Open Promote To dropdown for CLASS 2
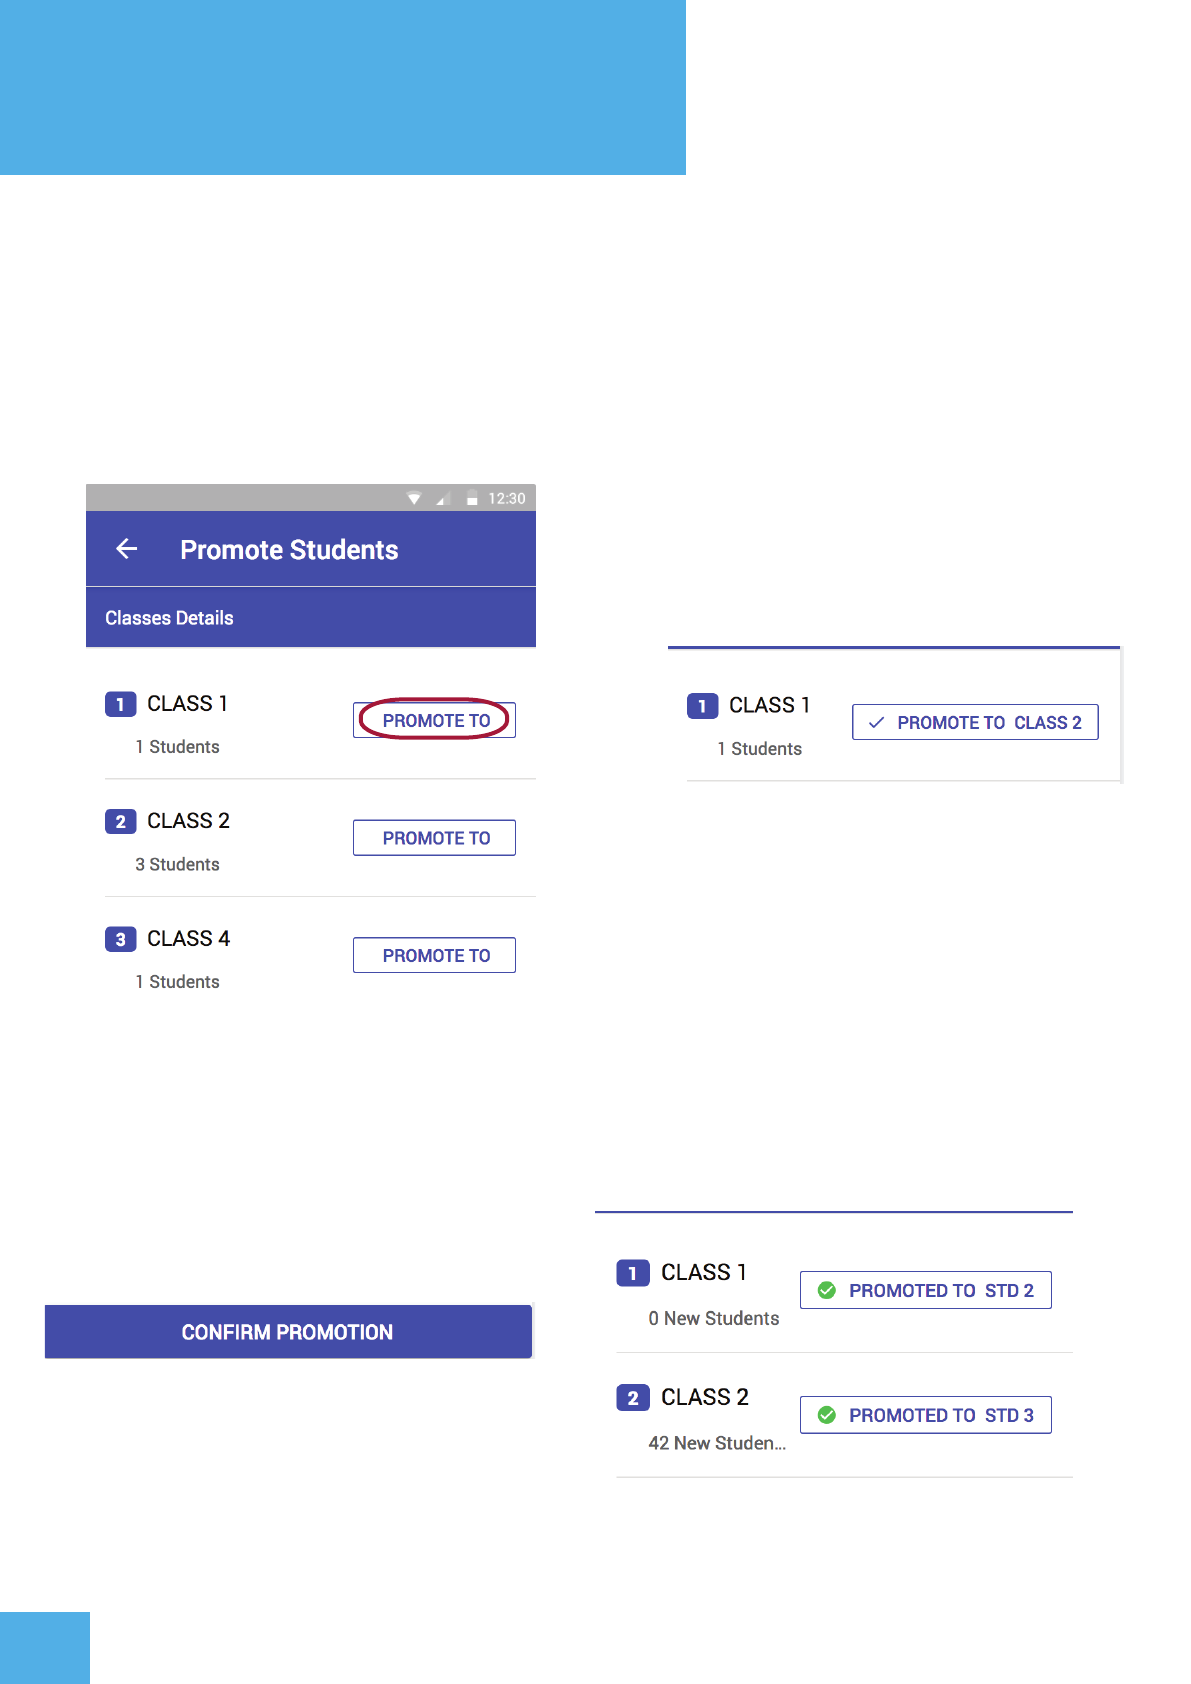Screen dimensions: 1191x1684 coord(434,838)
